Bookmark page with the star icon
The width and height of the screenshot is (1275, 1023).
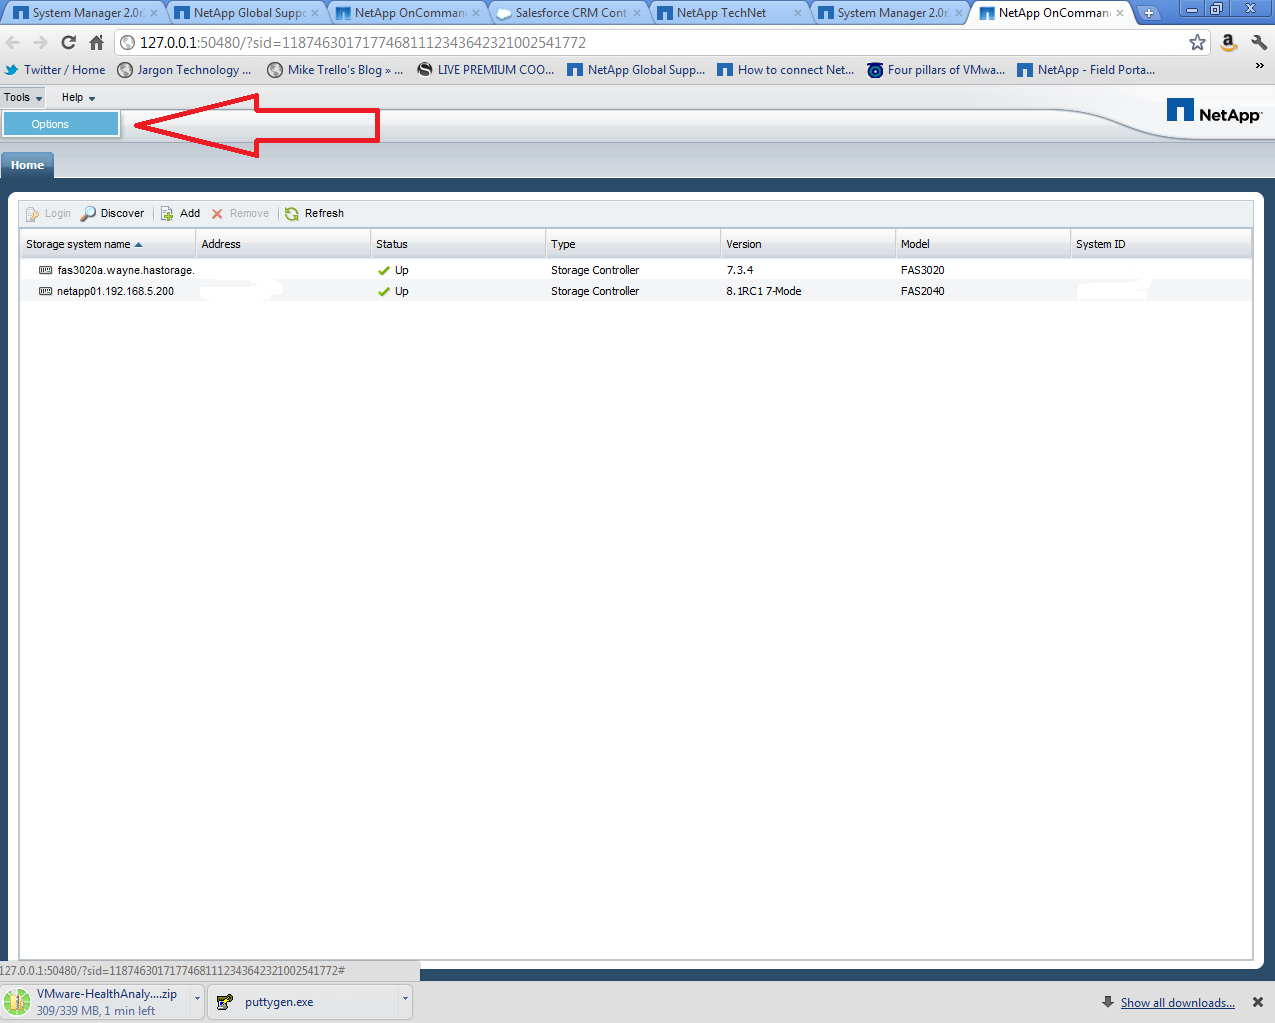point(1197,42)
